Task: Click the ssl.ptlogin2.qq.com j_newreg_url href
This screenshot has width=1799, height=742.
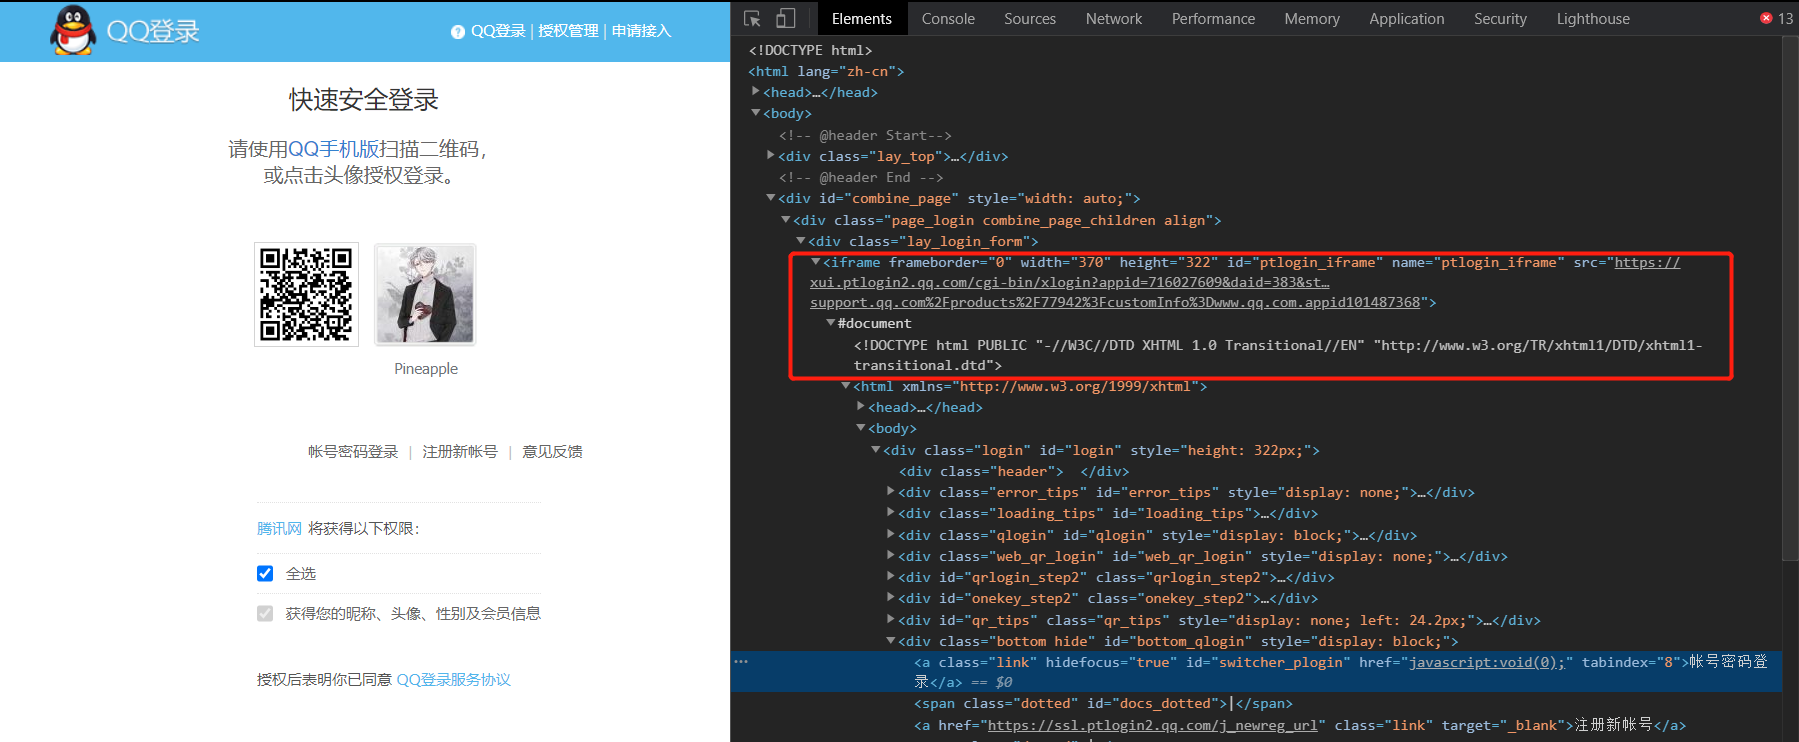Action: click(x=1152, y=725)
